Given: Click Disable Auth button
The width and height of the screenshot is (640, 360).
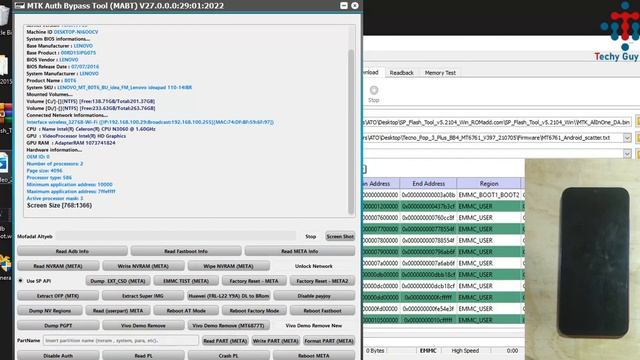Looking at the screenshot, I should point(58,356).
